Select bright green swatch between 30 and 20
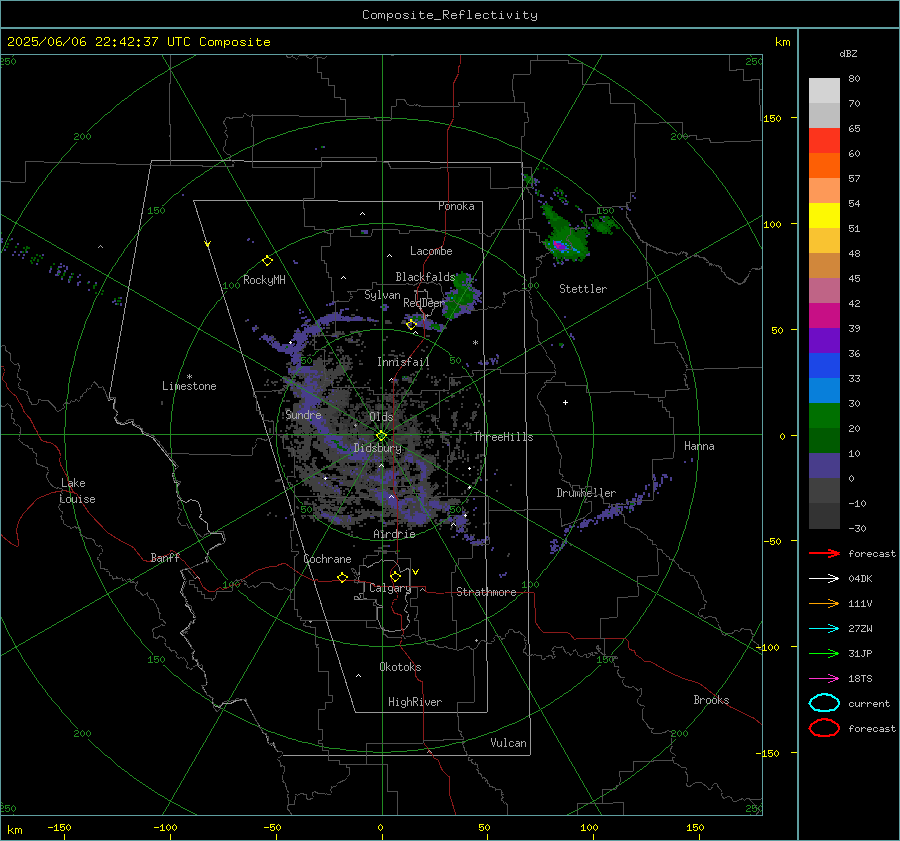The image size is (900, 841). (824, 416)
